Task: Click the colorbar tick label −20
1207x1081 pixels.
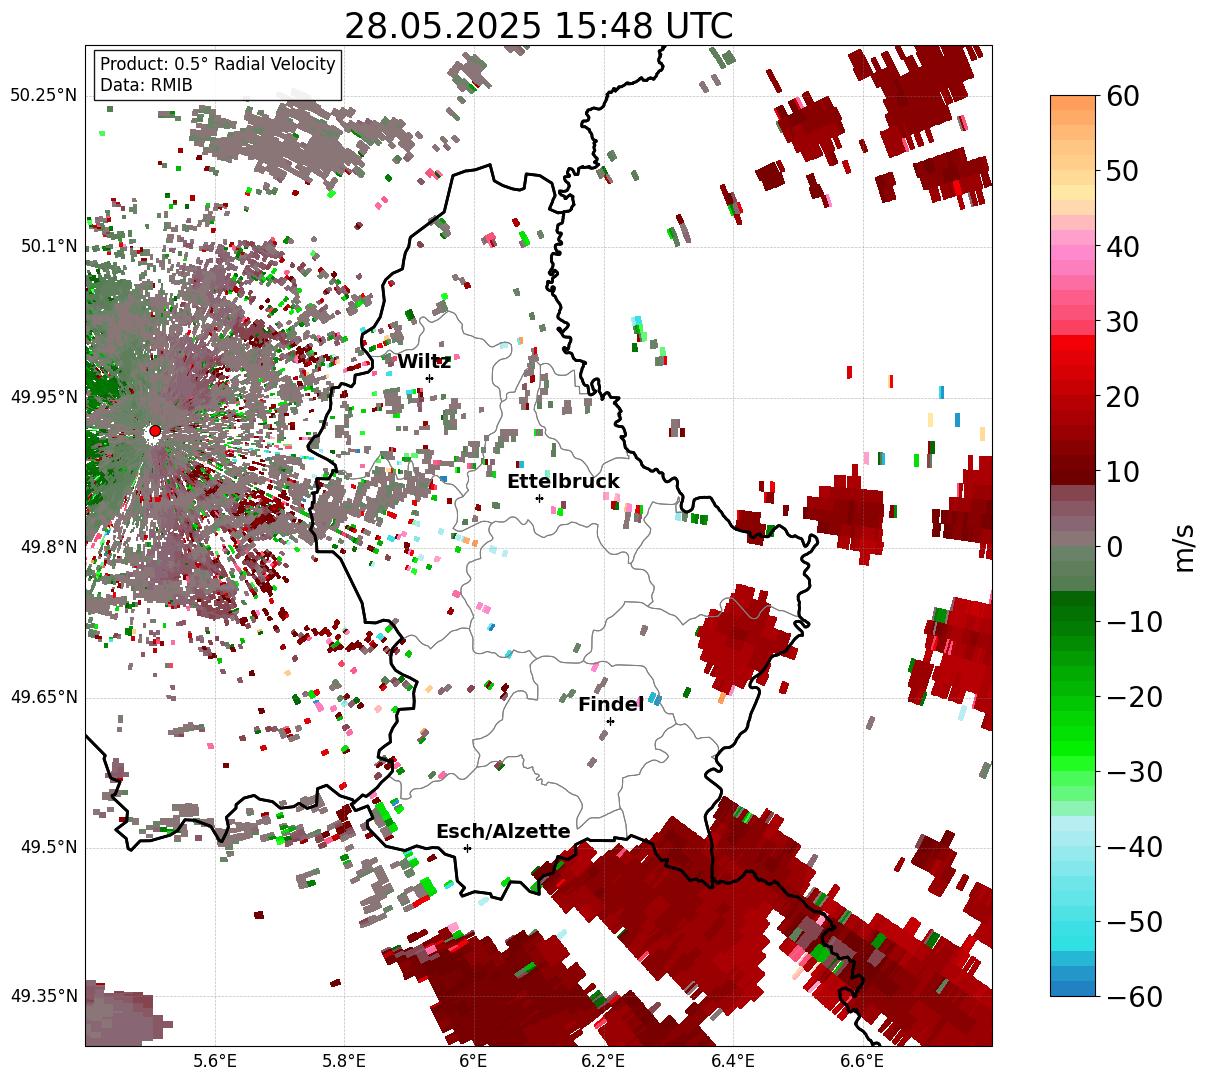Action: coord(1135,697)
